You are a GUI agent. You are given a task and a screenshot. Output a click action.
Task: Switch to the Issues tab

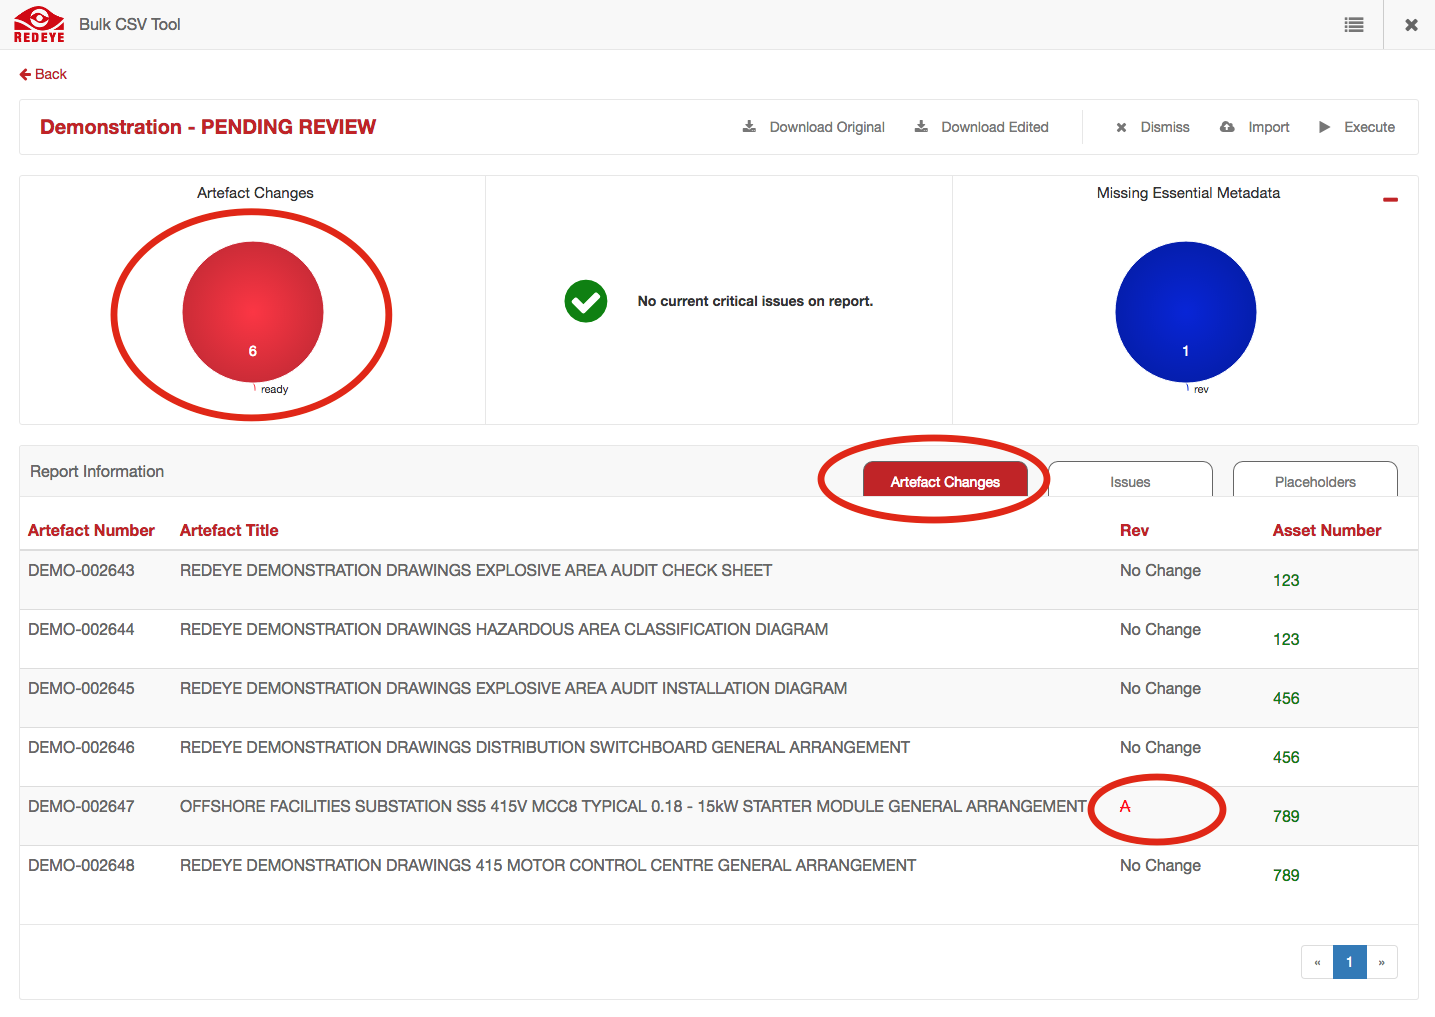pos(1129,481)
